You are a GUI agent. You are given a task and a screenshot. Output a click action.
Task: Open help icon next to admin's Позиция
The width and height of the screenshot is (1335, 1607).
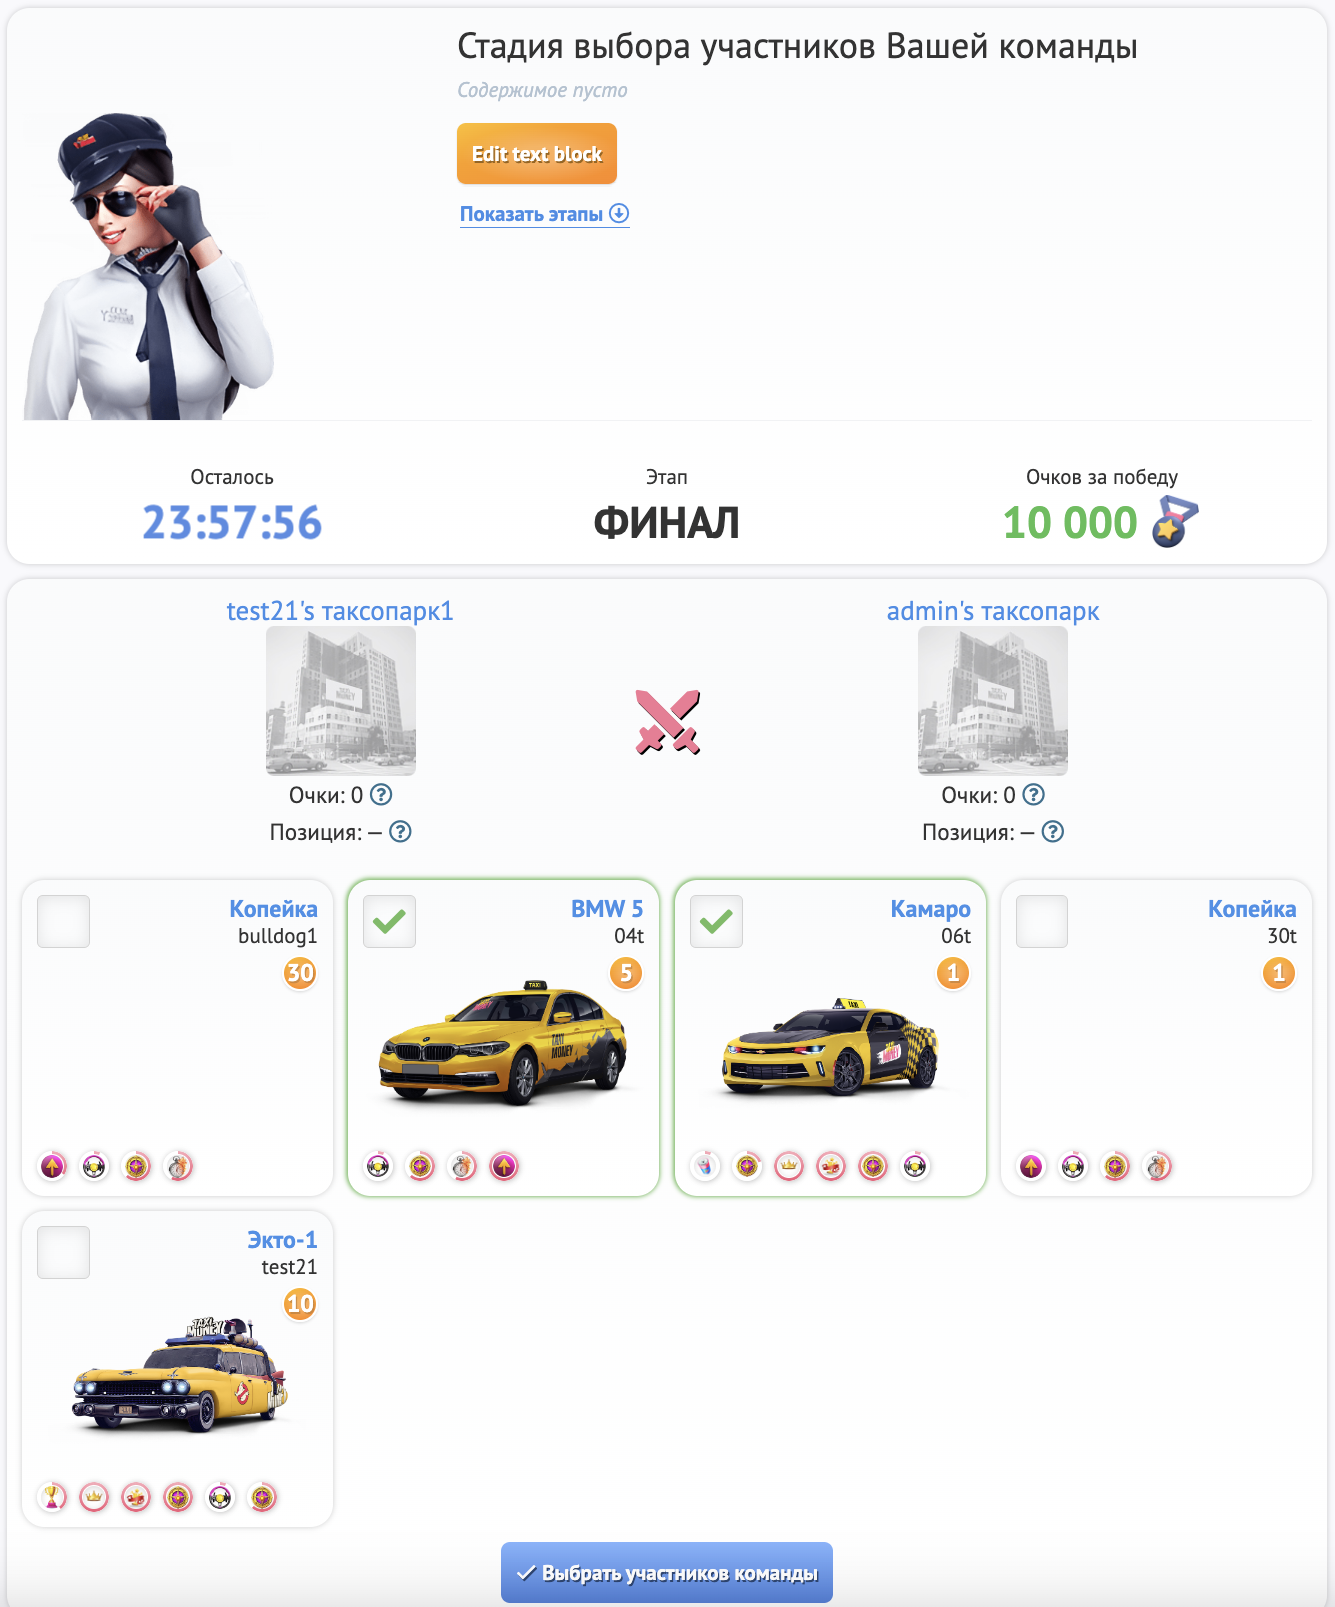click(1053, 832)
